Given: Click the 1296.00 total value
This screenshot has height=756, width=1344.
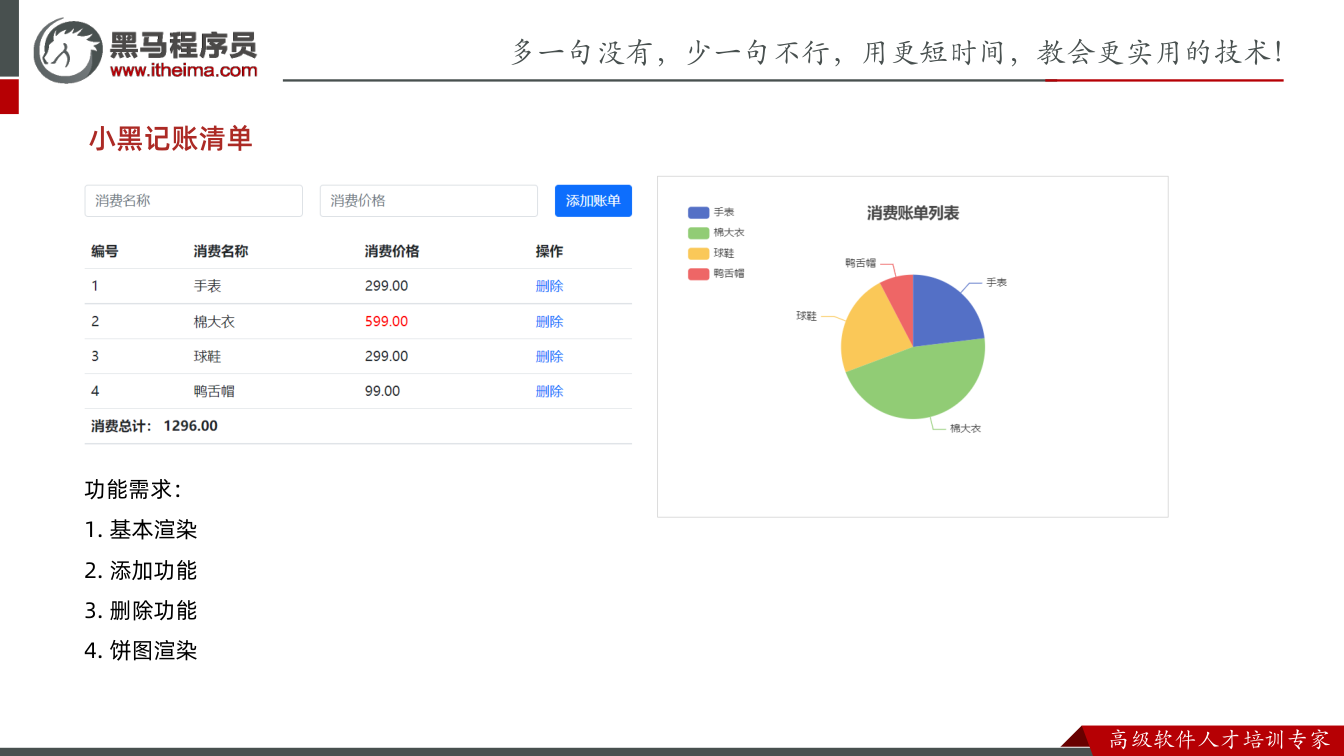Looking at the screenshot, I should coord(190,426).
